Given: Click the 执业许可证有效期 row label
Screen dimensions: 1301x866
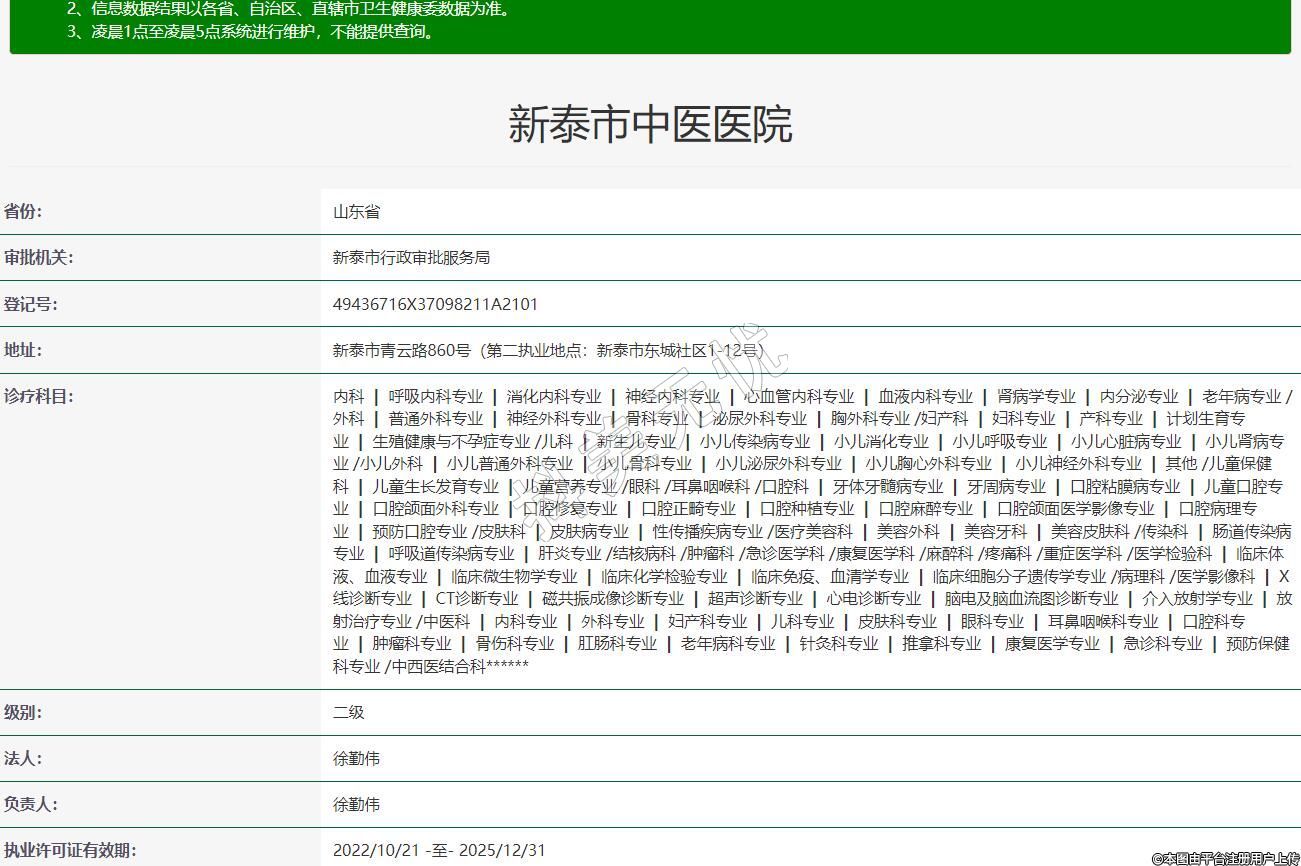Looking at the screenshot, I should [70, 850].
